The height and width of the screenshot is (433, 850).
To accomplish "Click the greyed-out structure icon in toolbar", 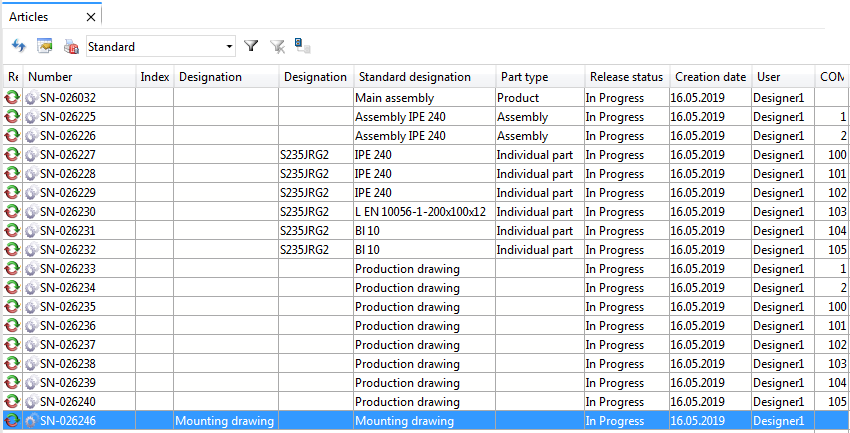I will pyautogui.click(x=302, y=46).
